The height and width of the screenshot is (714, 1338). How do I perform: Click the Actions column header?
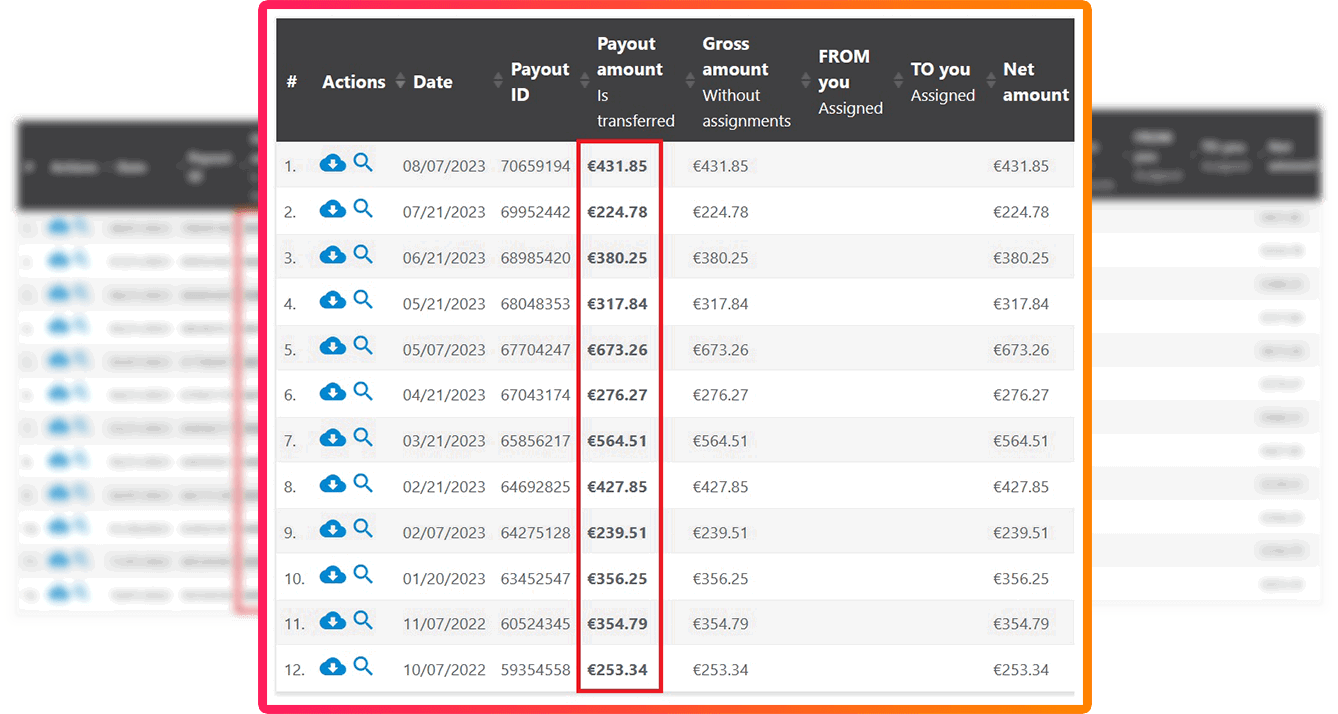[x=353, y=82]
